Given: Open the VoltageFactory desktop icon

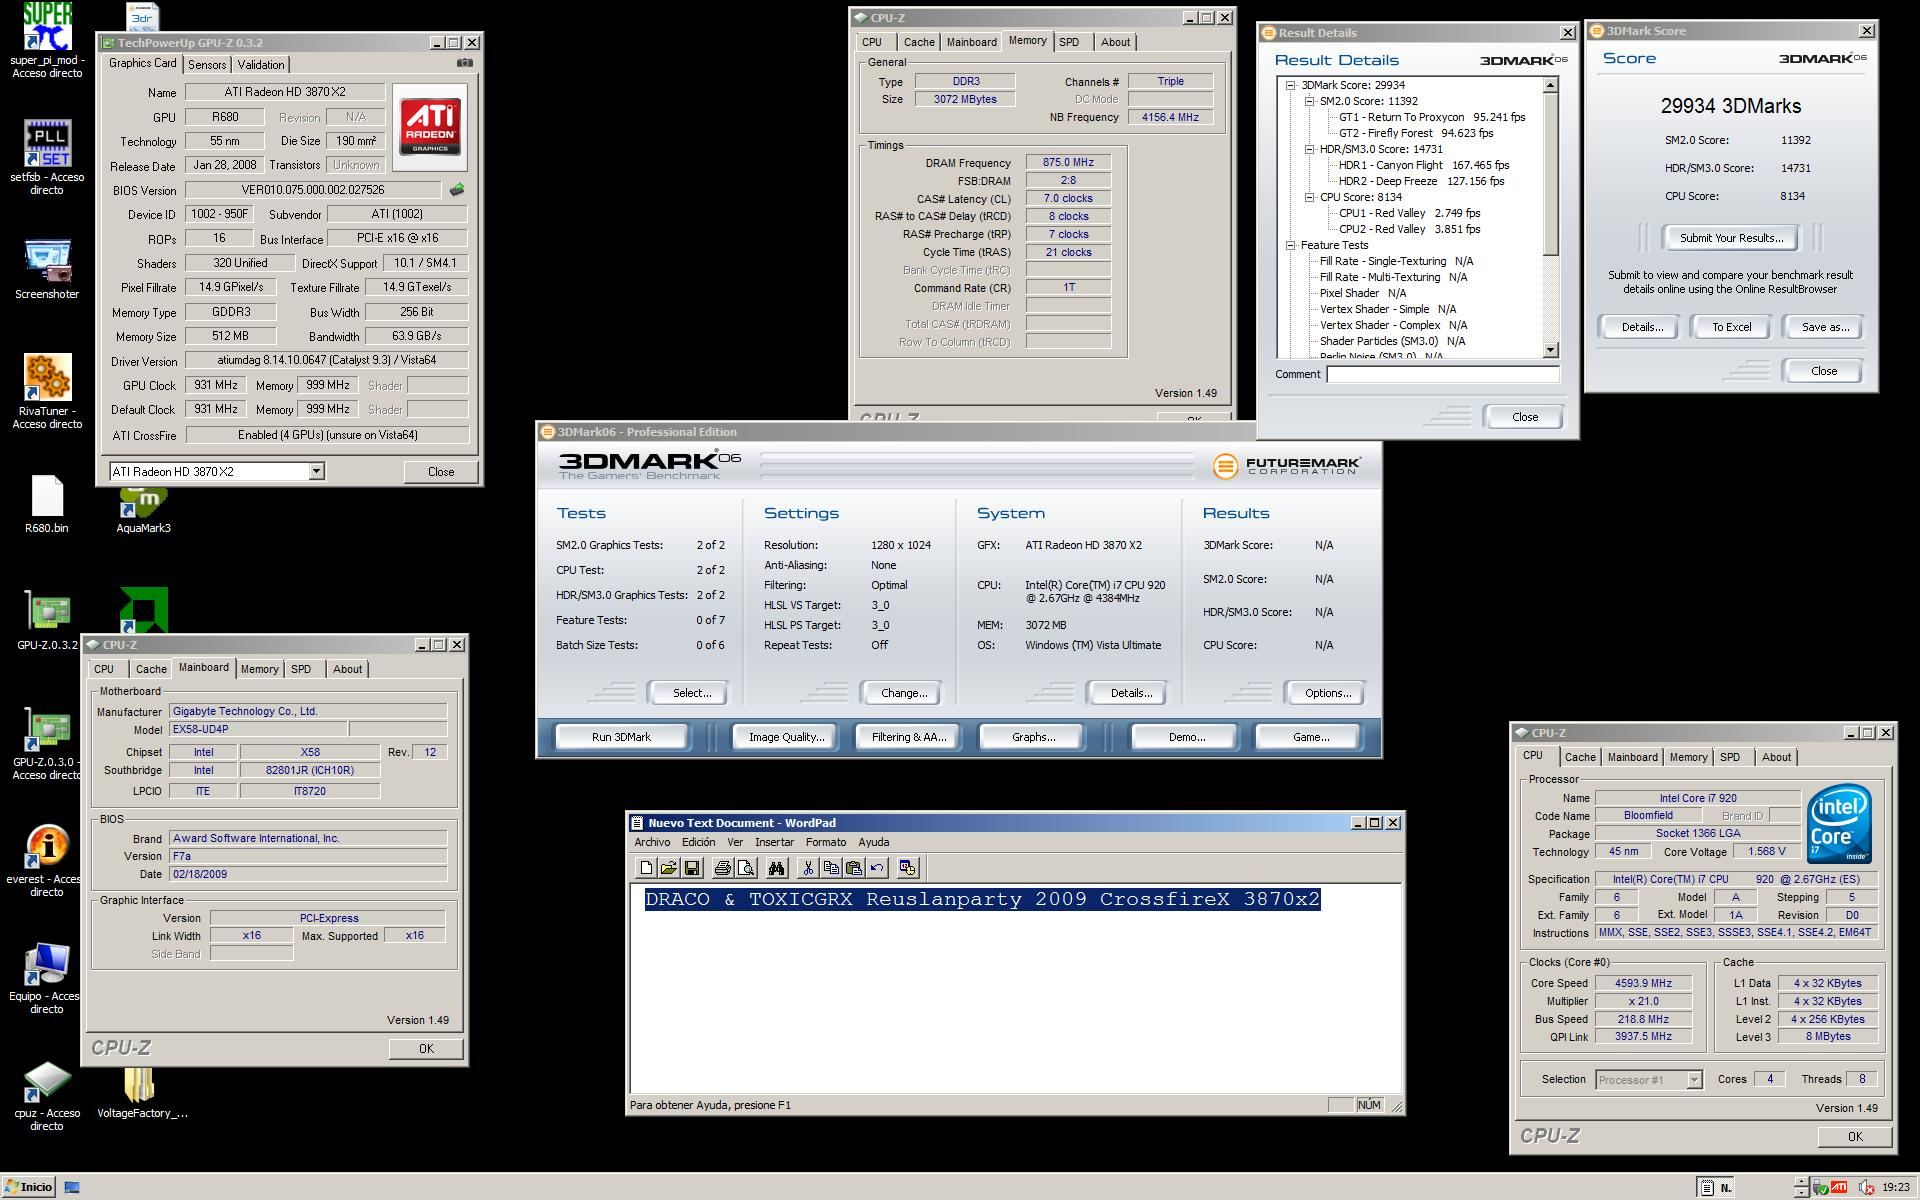Looking at the screenshot, I should 141,1092.
